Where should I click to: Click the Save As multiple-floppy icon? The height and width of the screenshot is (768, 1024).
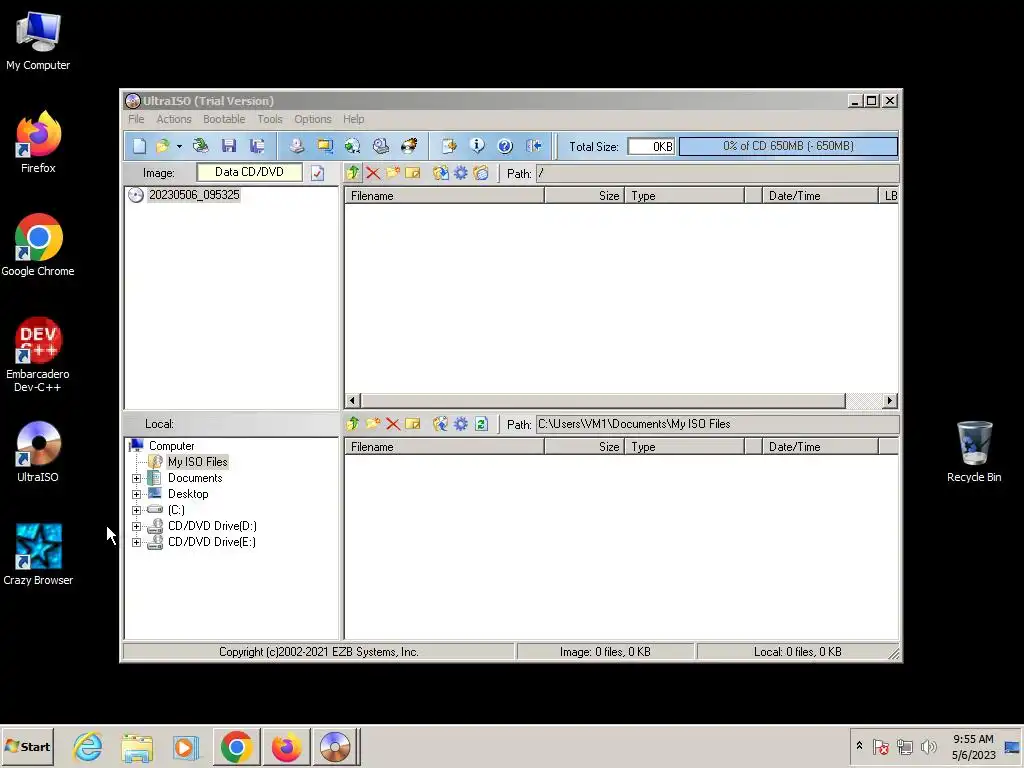[x=257, y=146]
